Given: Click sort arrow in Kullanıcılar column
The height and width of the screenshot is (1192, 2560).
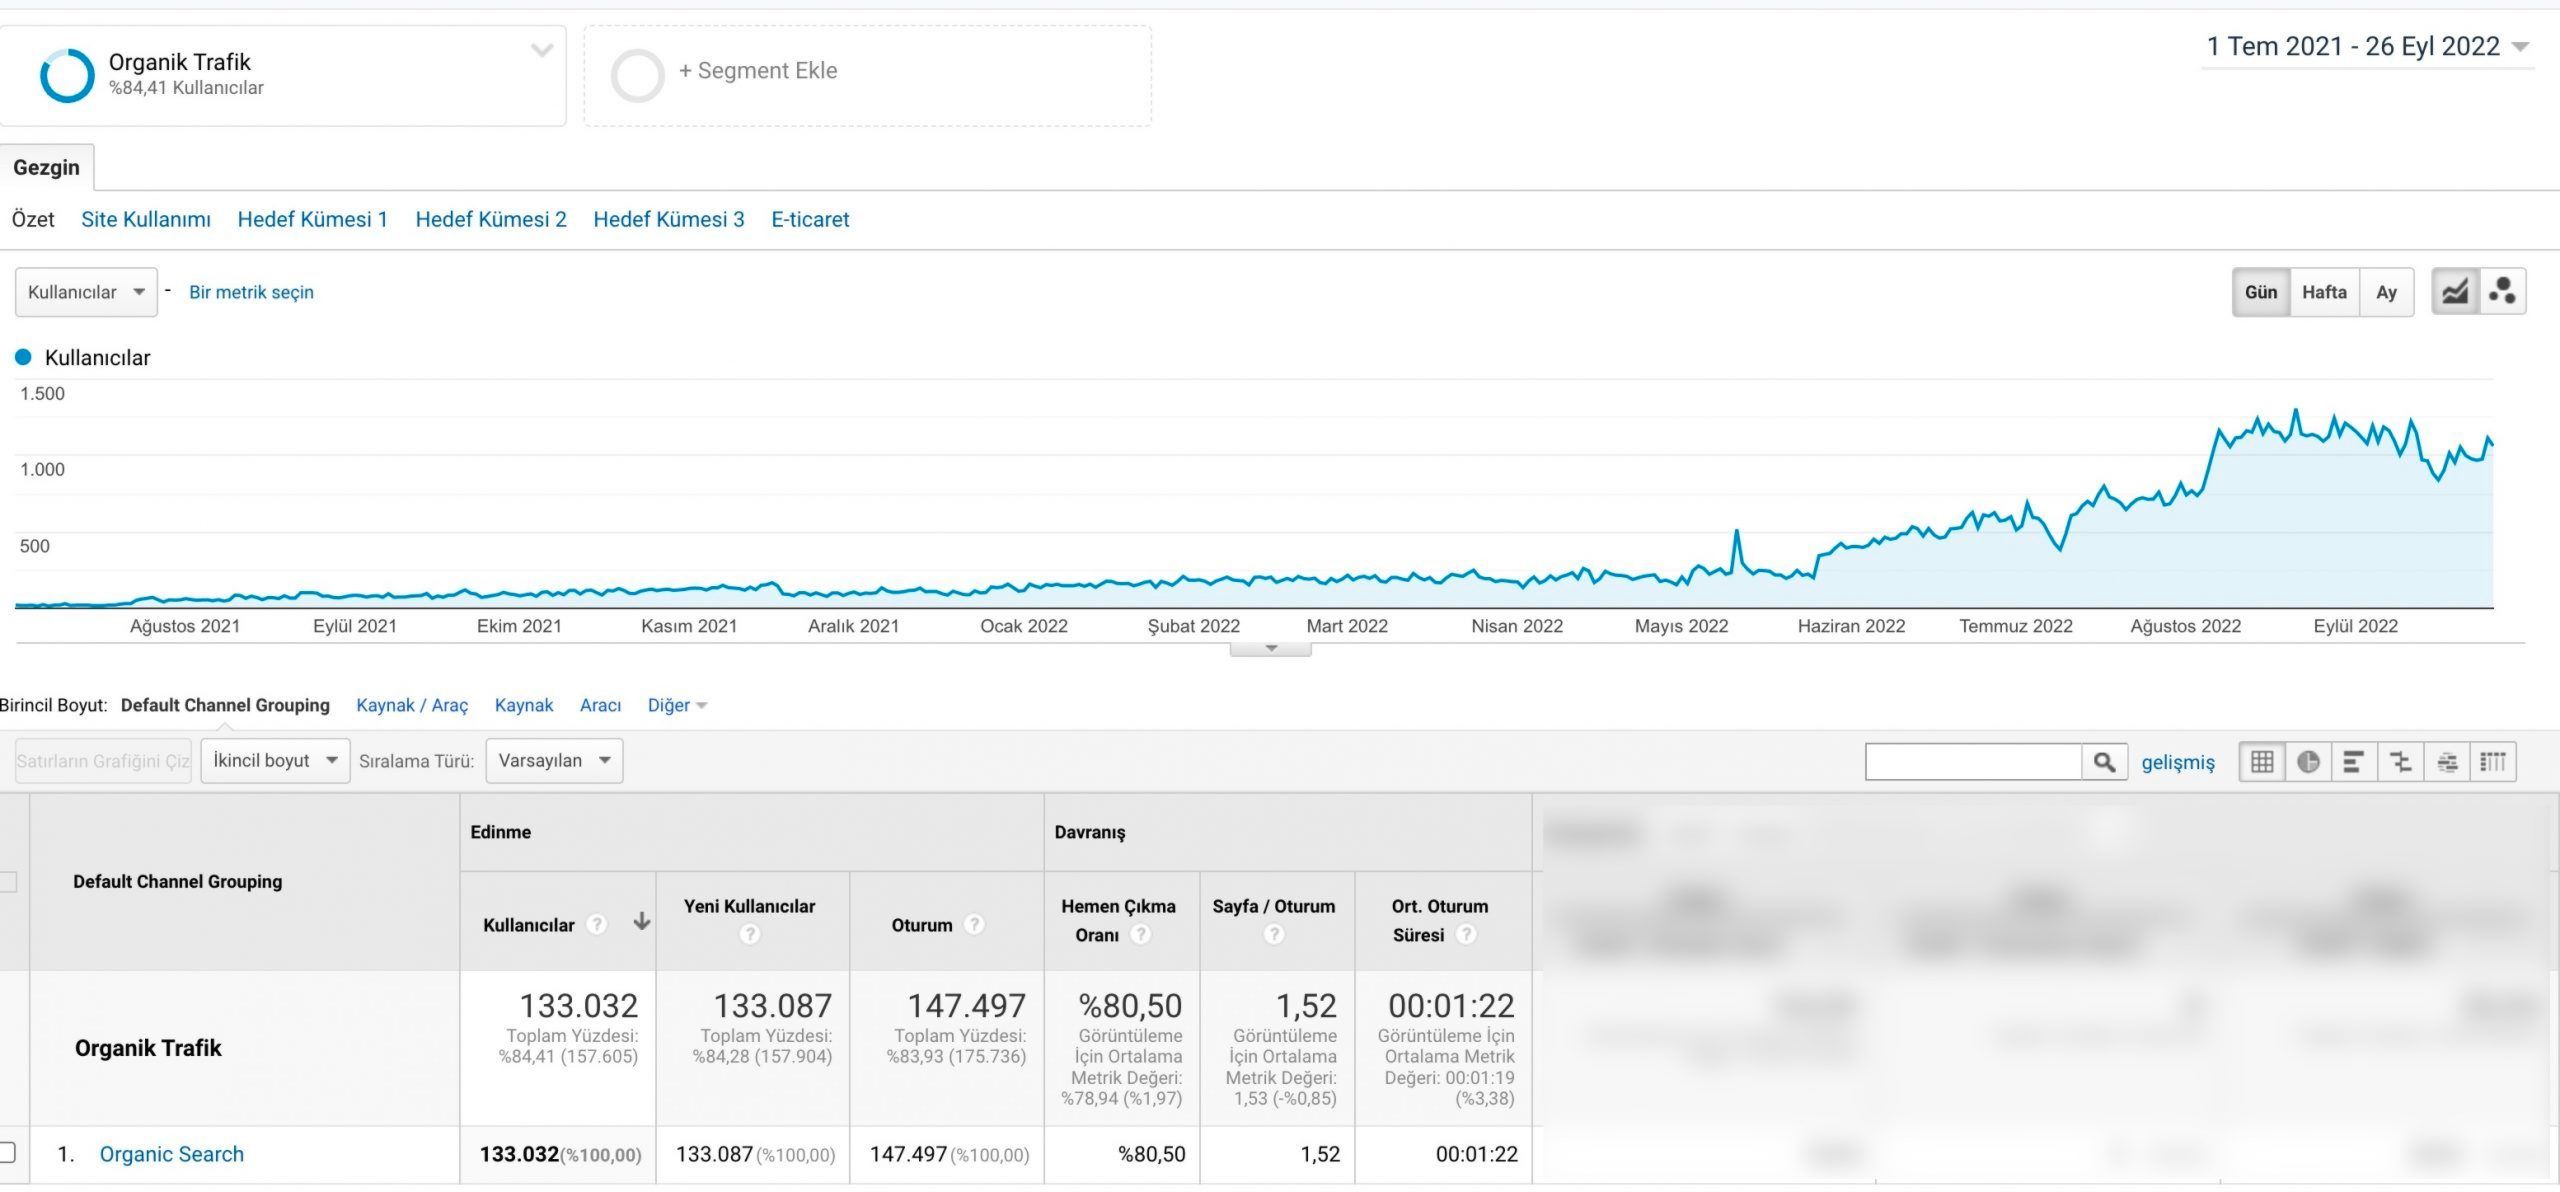Looking at the screenshot, I should point(642,922).
